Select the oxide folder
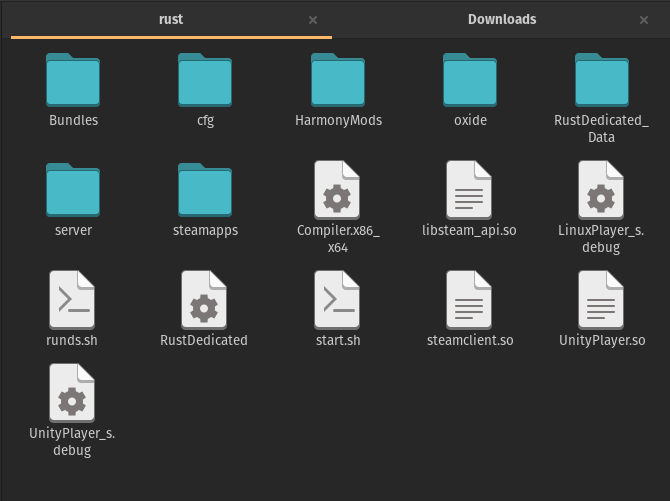670x501 pixels. [470, 81]
